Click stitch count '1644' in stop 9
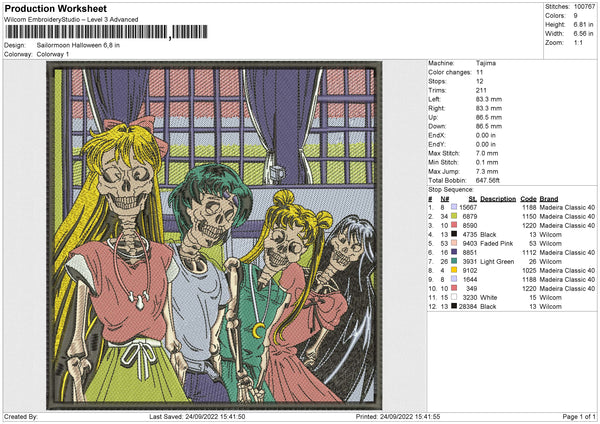The height and width of the screenshot is (424, 600). tap(470, 279)
